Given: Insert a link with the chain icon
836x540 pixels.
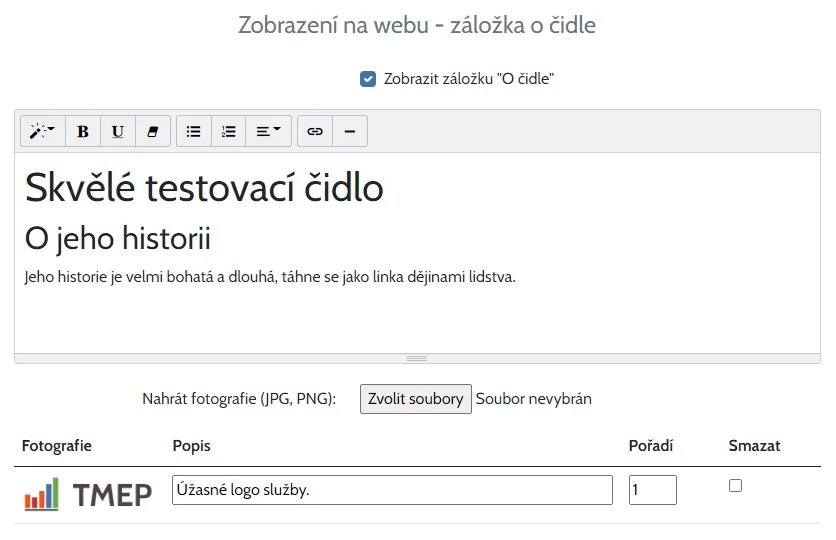Looking at the screenshot, I should coord(315,131).
